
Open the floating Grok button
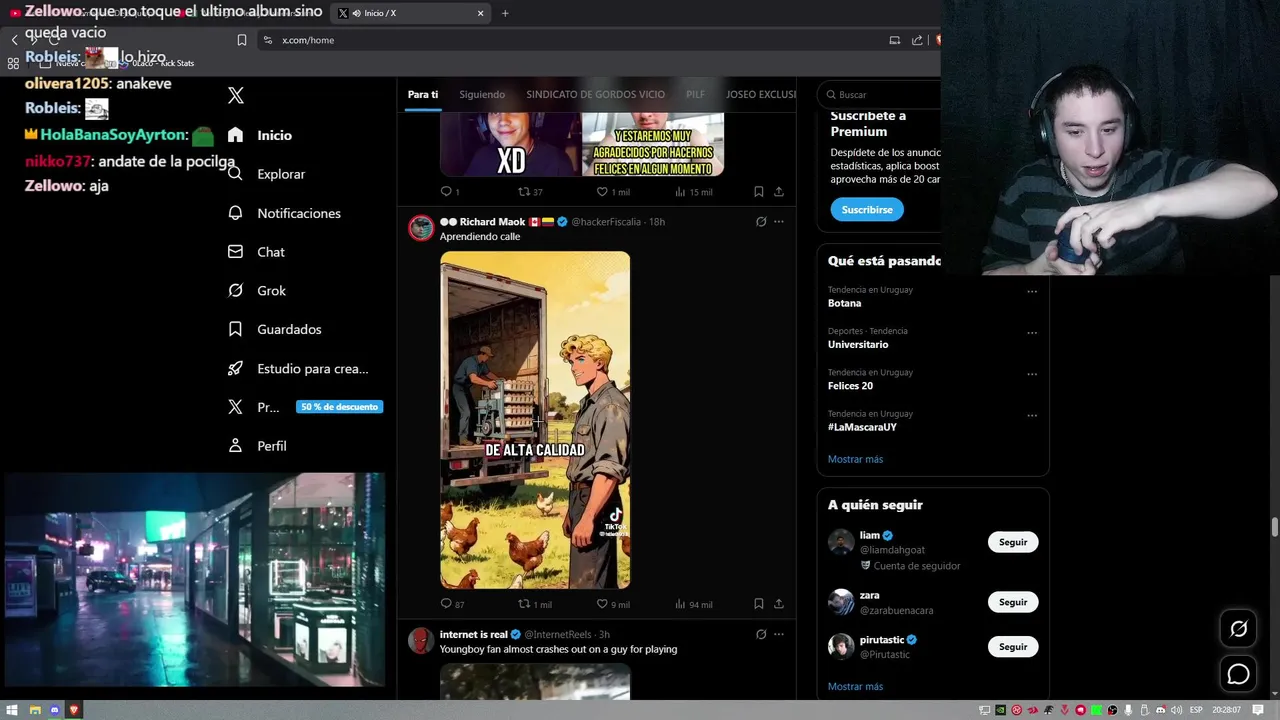(1238, 629)
